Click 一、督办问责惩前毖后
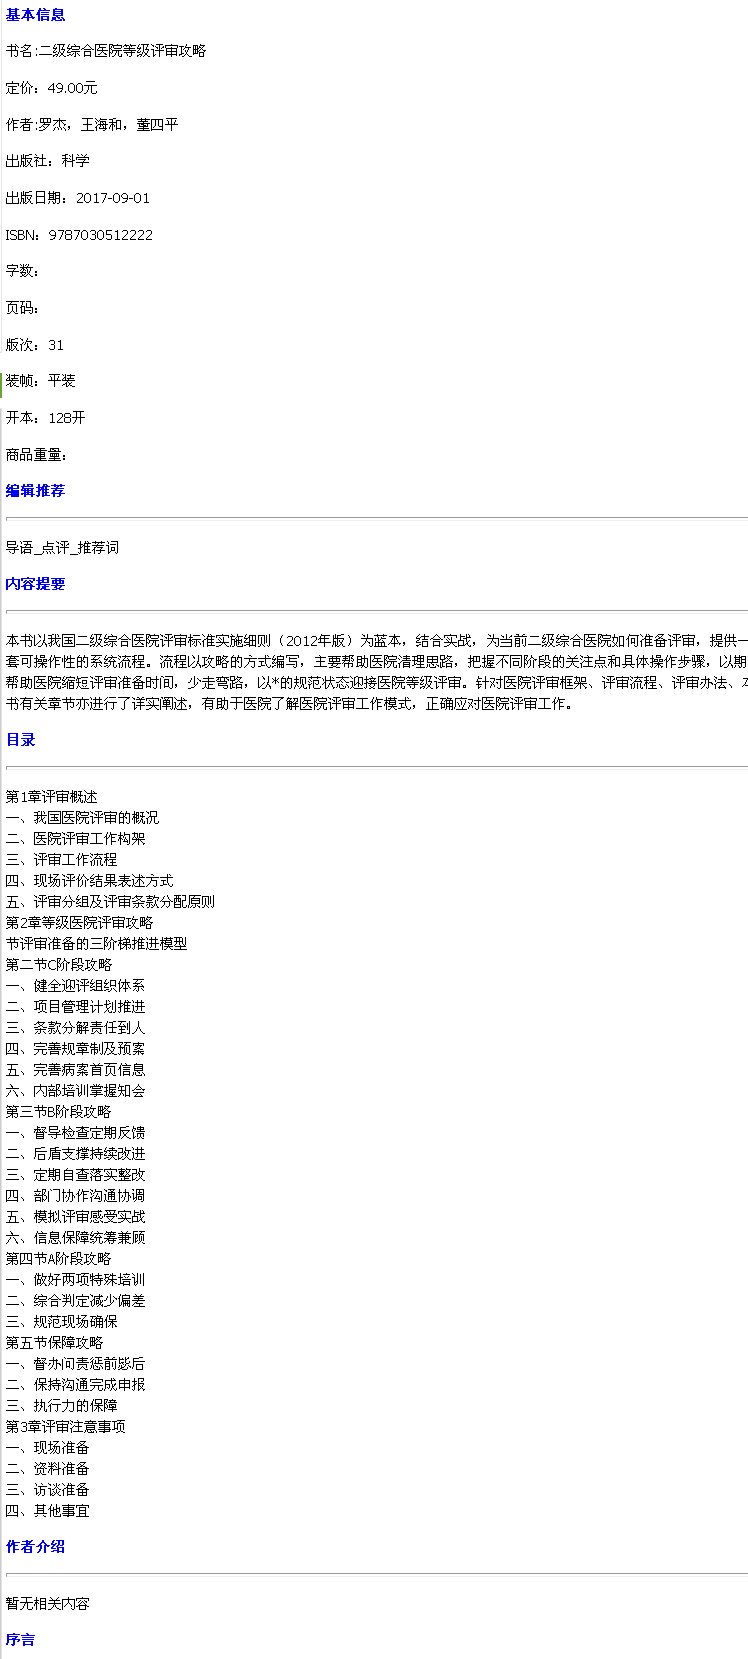 click(76, 1364)
